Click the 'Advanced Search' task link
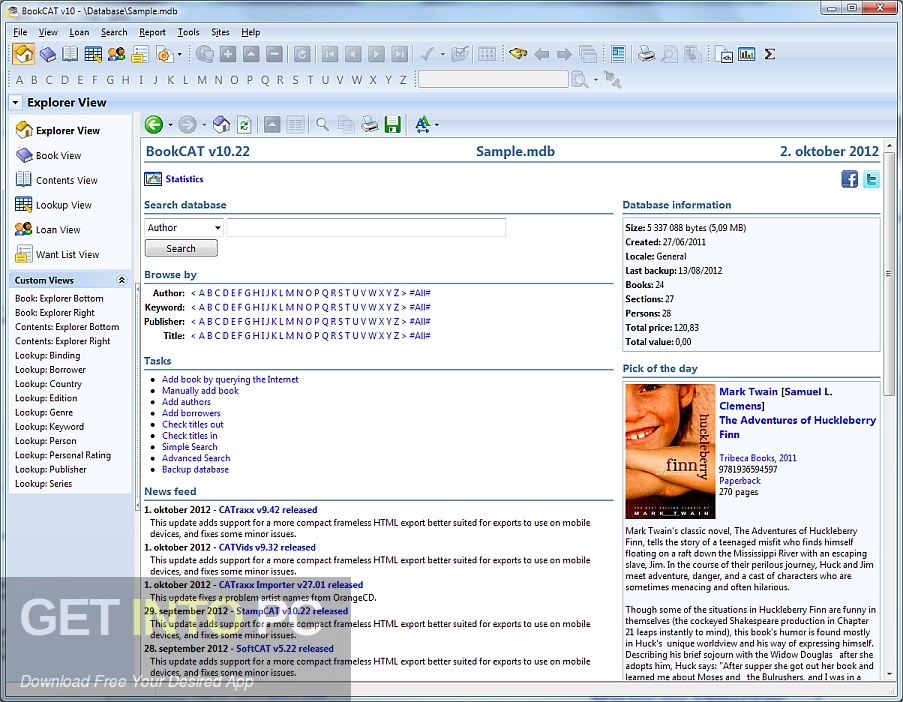903x702 pixels. [x=196, y=458]
